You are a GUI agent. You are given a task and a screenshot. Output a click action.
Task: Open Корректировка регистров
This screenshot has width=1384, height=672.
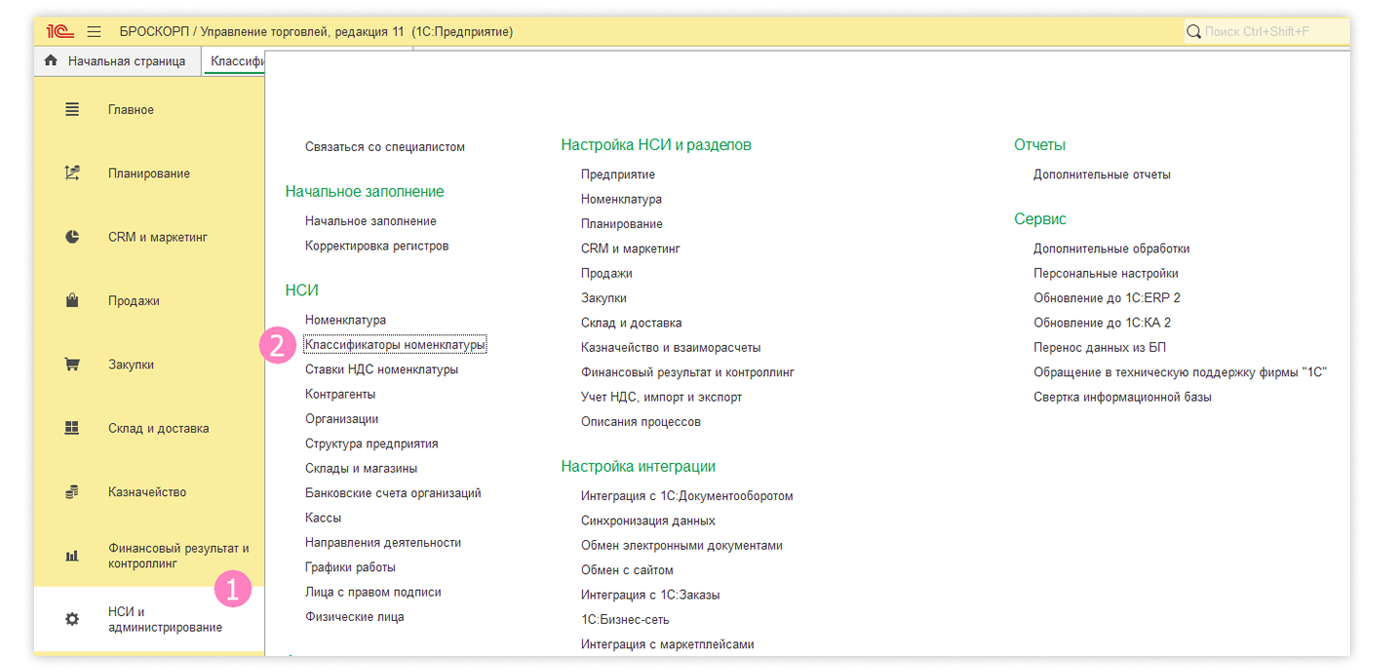(377, 246)
